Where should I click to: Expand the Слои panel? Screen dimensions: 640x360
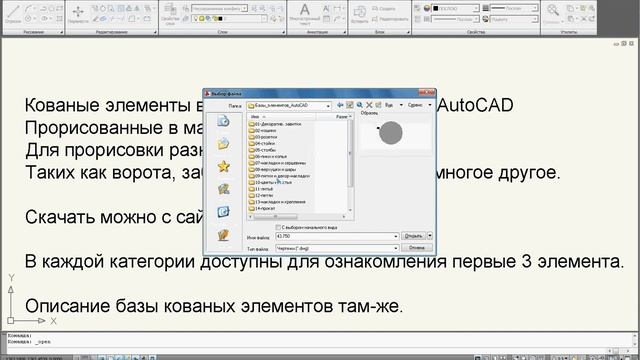click(283, 32)
